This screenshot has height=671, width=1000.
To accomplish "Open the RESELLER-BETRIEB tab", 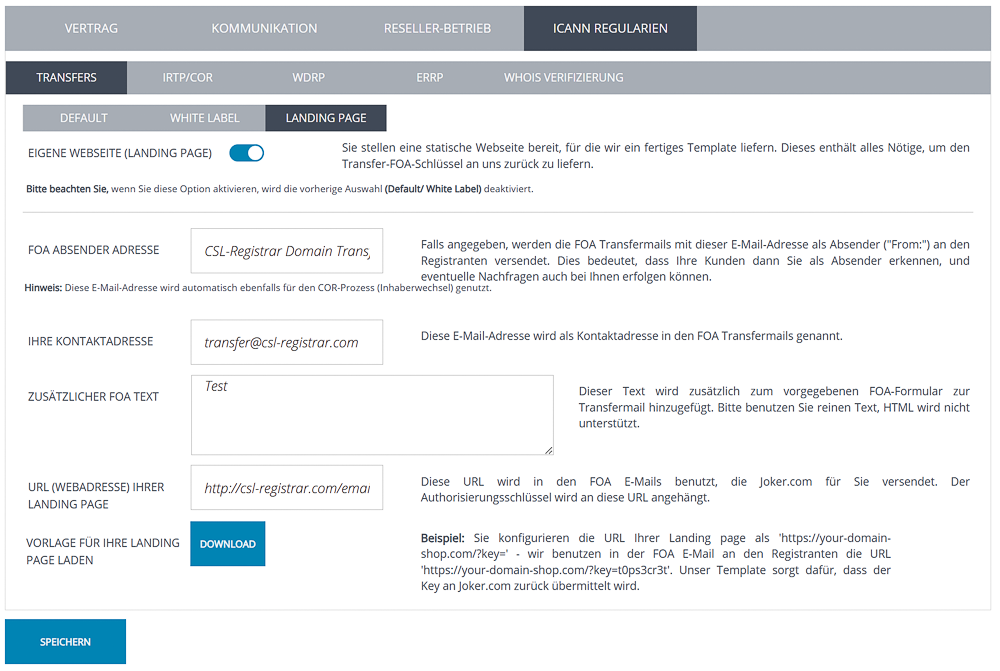I will click(x=438, y=29).
